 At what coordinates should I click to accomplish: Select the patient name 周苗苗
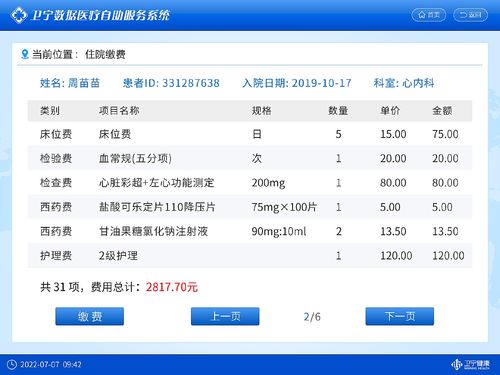[x=84, y=83]
